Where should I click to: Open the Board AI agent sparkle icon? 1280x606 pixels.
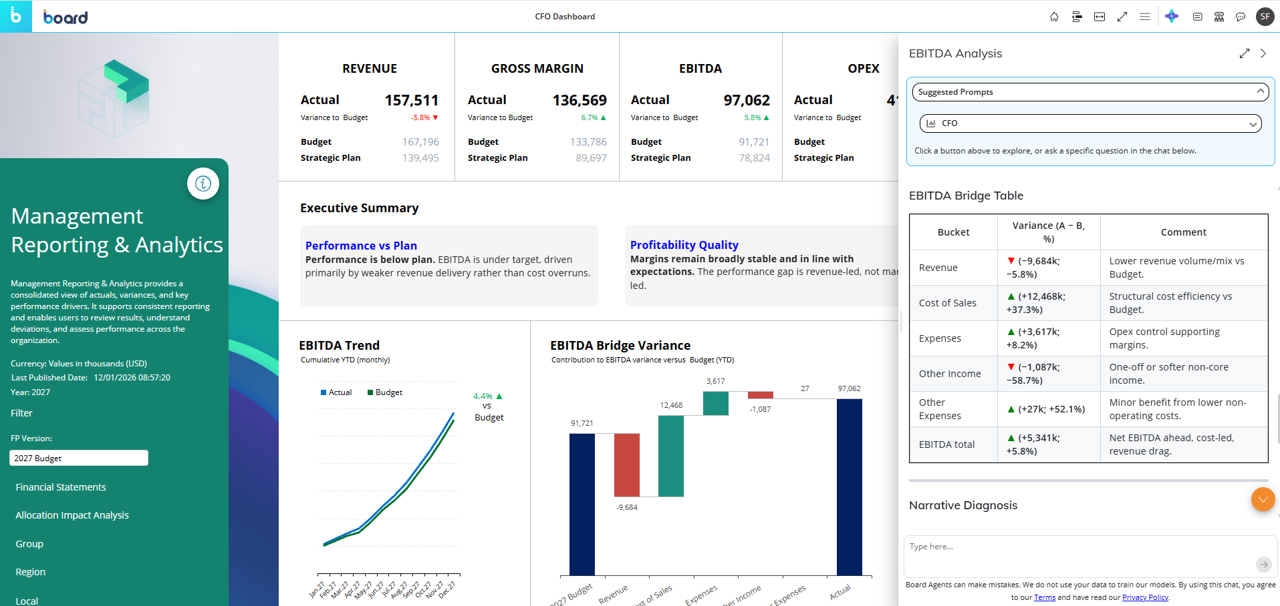pyautogui.click(x=1171, y=17)
